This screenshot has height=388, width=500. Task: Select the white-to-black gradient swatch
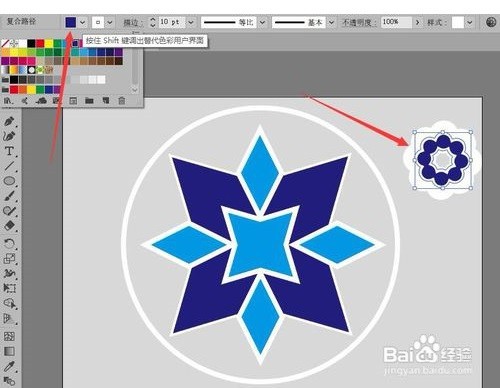click(5, 70)
